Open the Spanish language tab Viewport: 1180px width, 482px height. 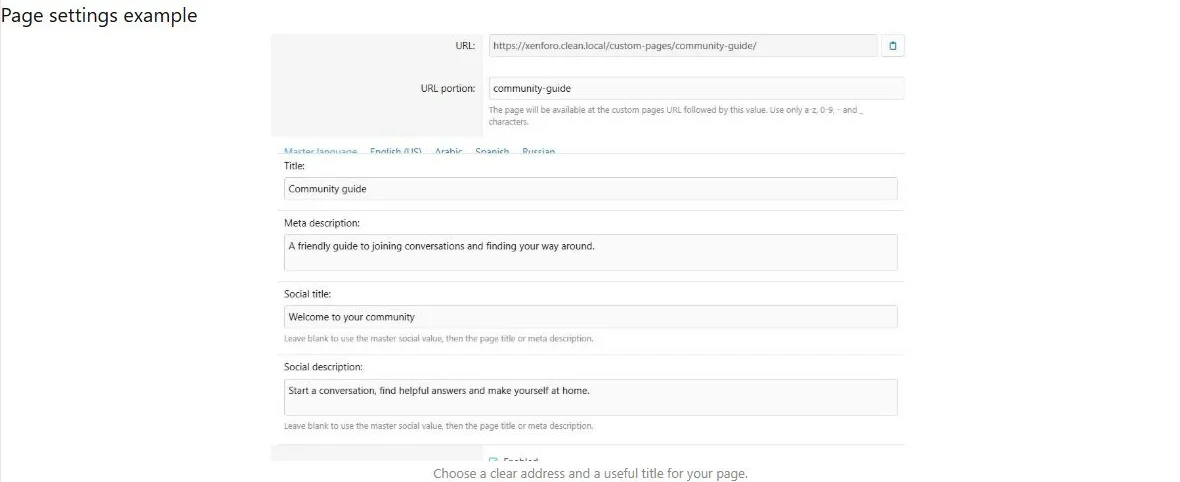pyautogui.click(x=492, y=151)
